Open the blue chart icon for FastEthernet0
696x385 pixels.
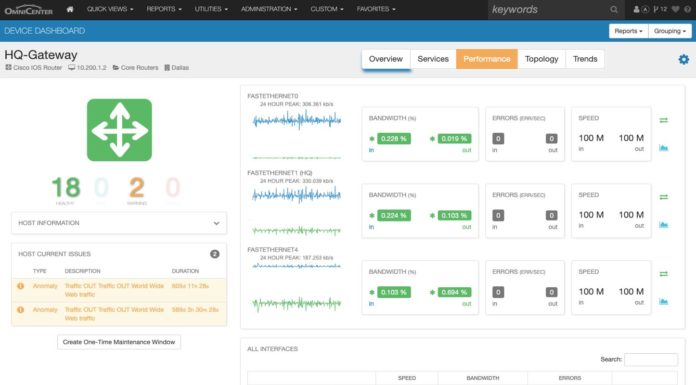[664, 148]
